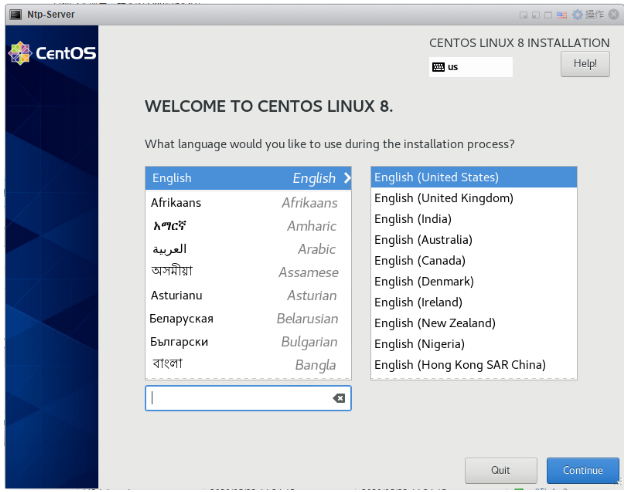Select Belarusian language entry
Viewport: 629px width, 492px height.
pos(247,319)
